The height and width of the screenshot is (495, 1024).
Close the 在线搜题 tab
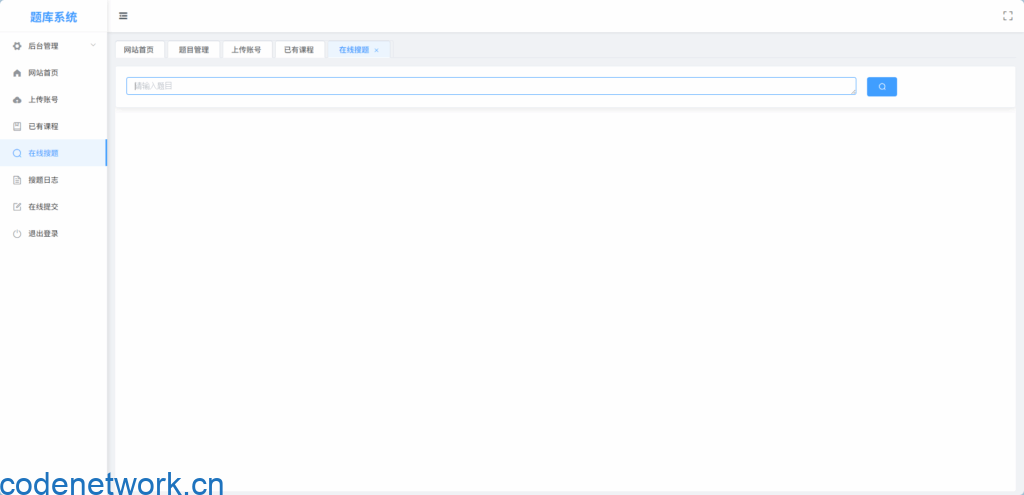[377, 50]
